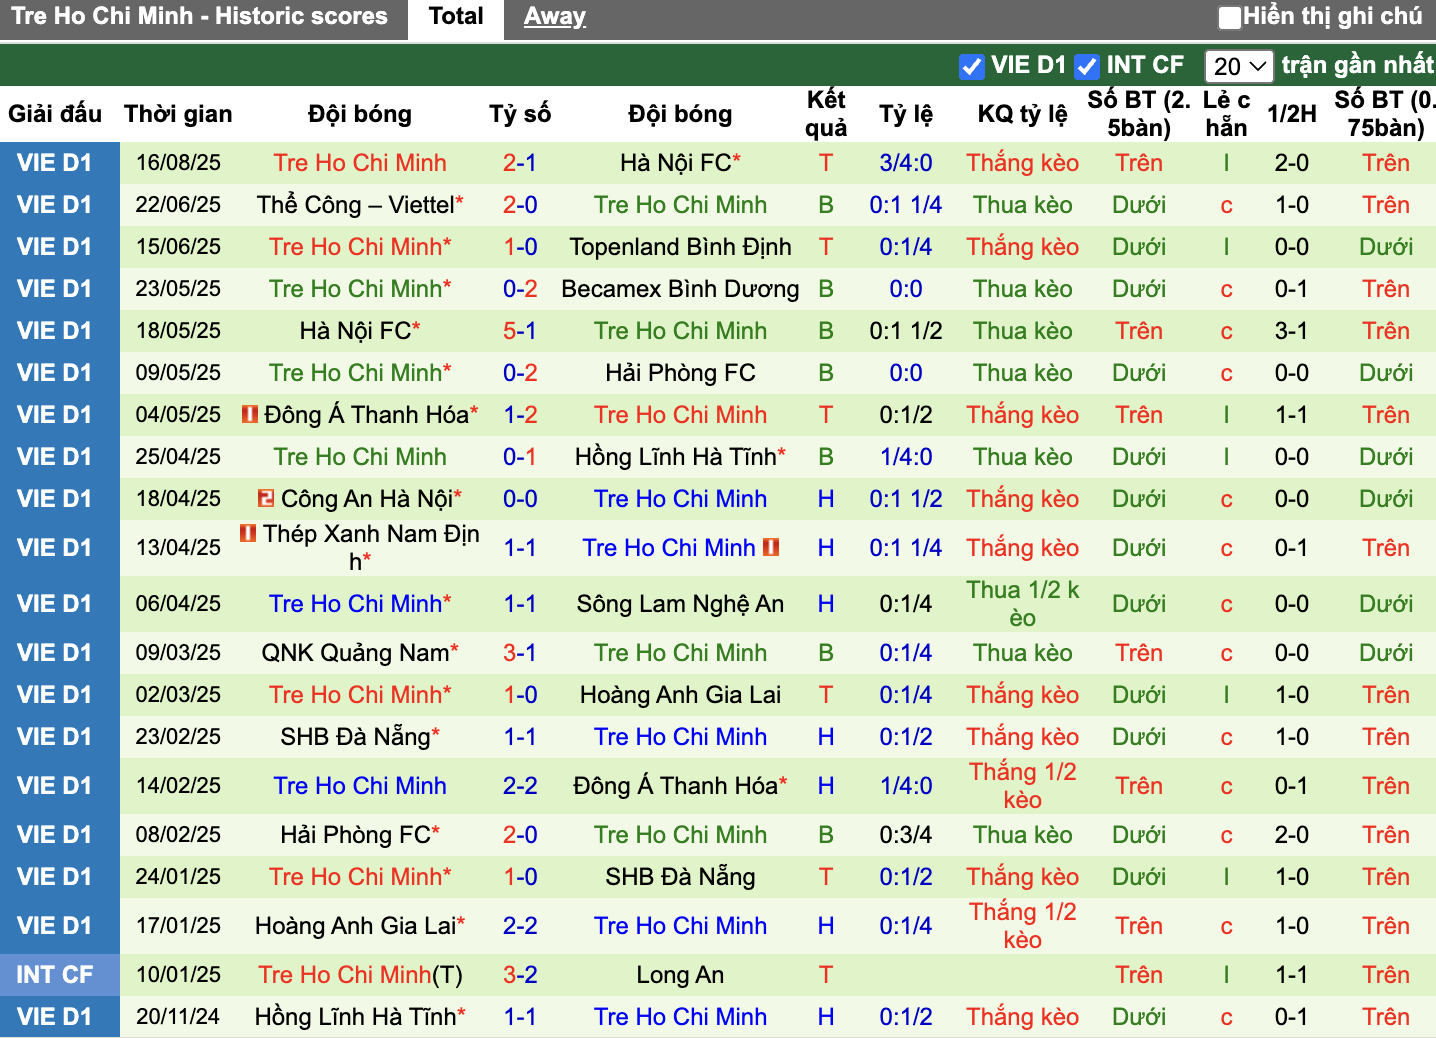Click the 3/4:0 odds on 16/08/25

tap(906, 163)
